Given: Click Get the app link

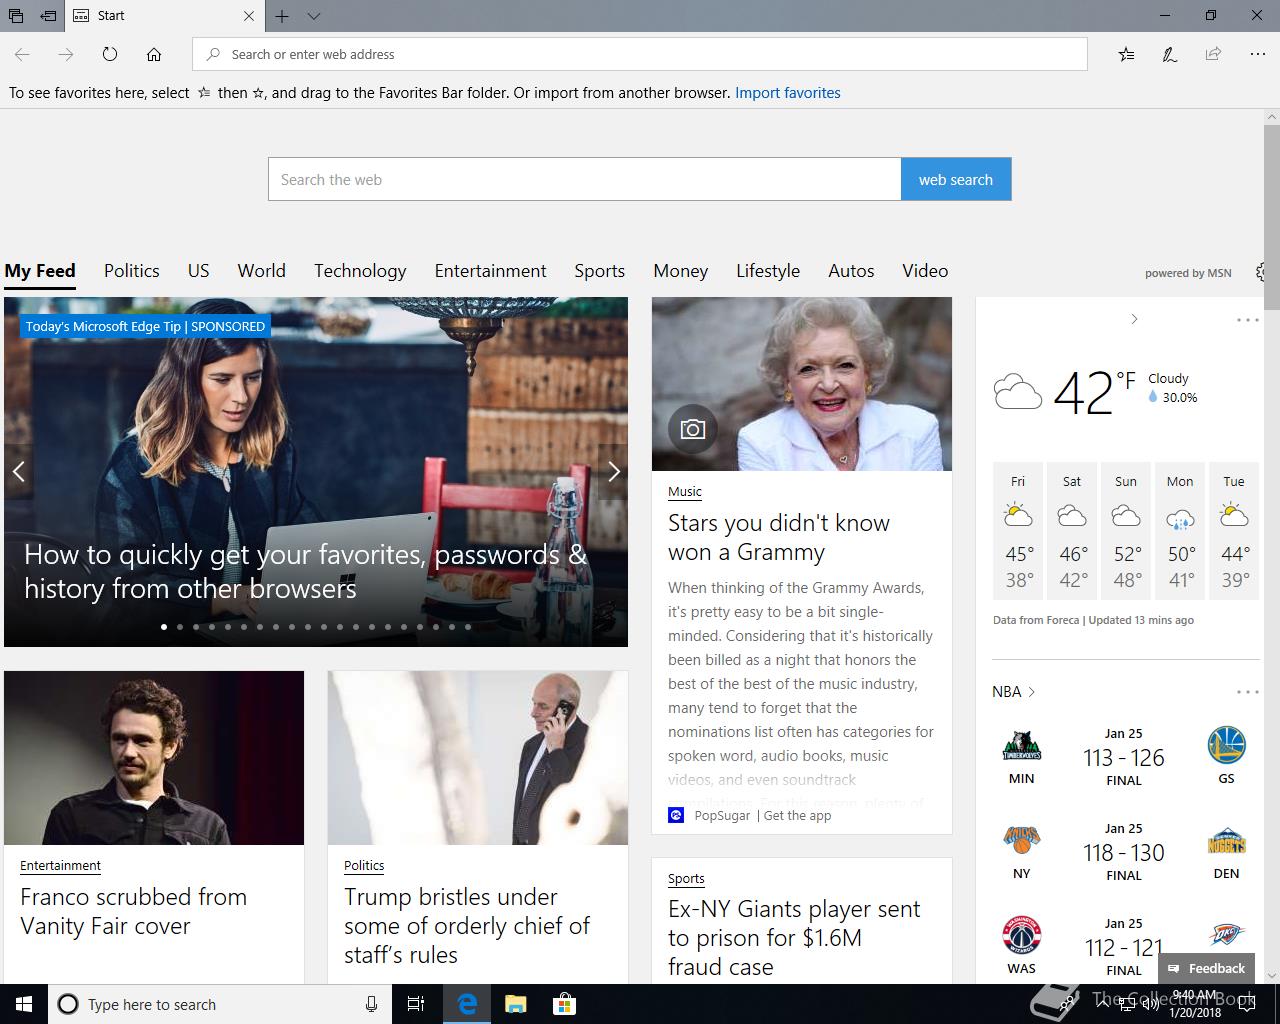Looking at the screenshot, I should 797,815.
